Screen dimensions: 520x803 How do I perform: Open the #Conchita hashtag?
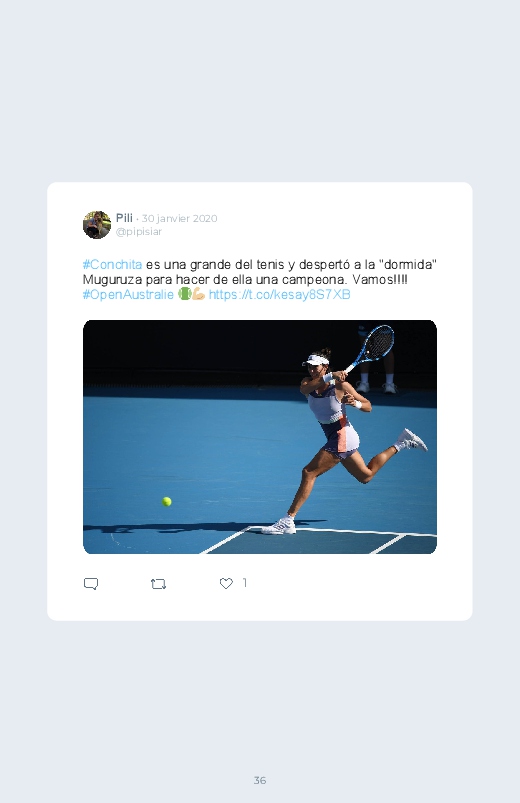tap(112, 265)
